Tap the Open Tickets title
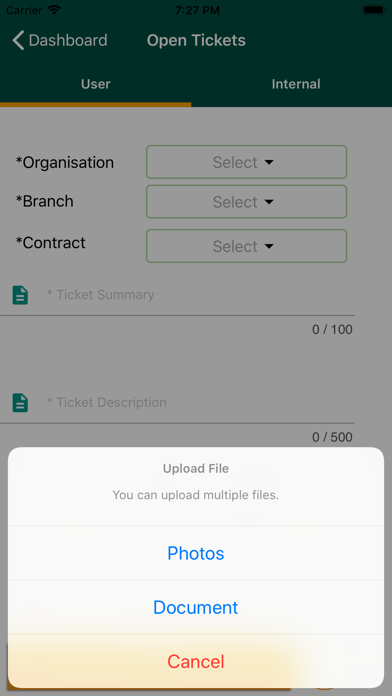The image size is (392, 696). 196,40
